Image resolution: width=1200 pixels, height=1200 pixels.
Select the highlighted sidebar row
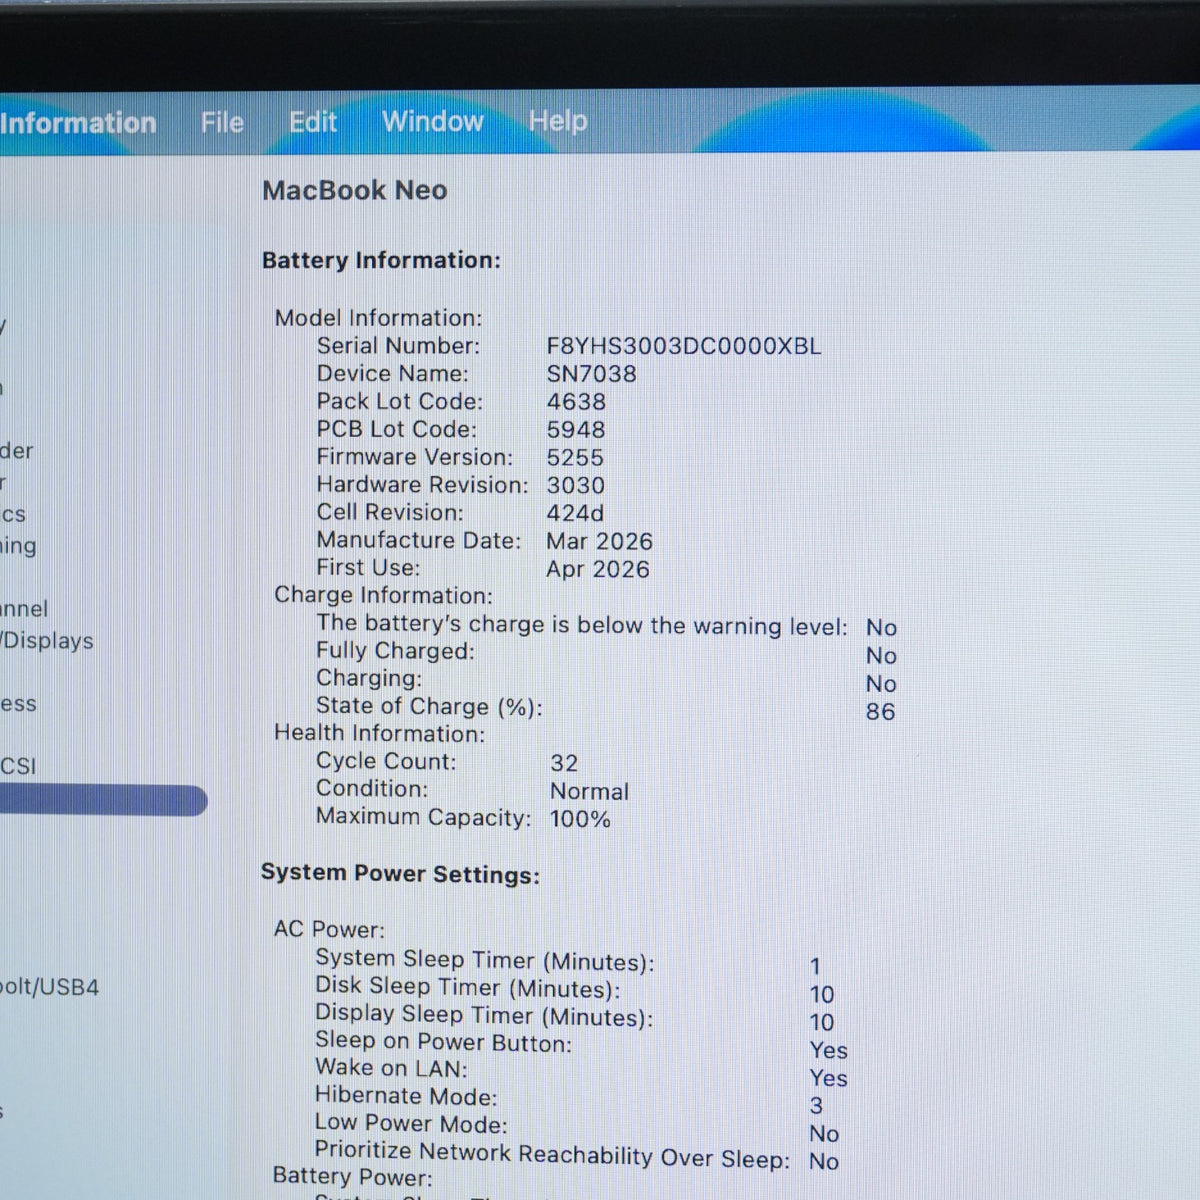[103, 800]
